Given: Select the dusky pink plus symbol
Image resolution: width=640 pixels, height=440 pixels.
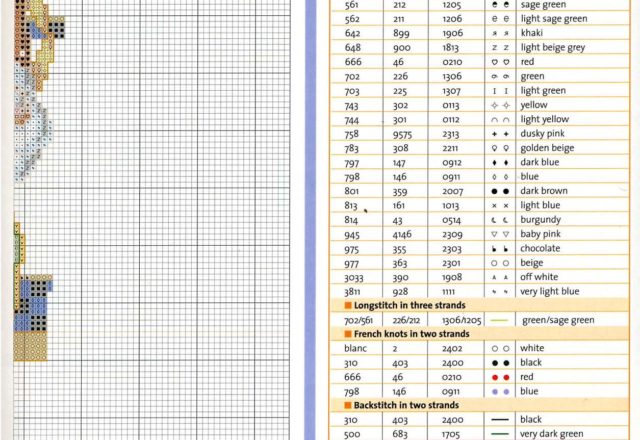Looking at the screenshot, I should click(x=499, y=133).
